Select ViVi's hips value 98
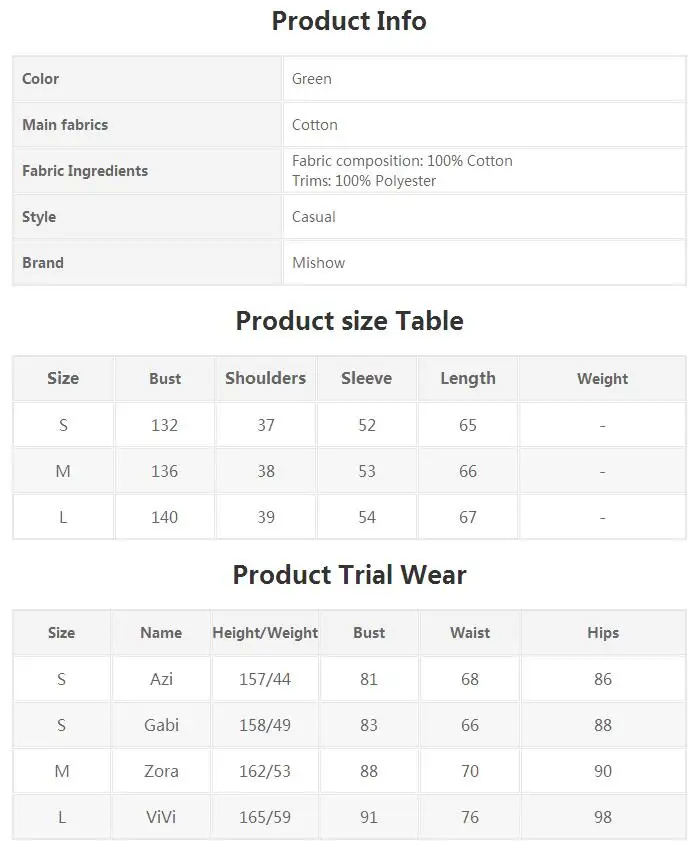Screen dimensions: 700x855 pyautogui.click(x=603, y=817)
